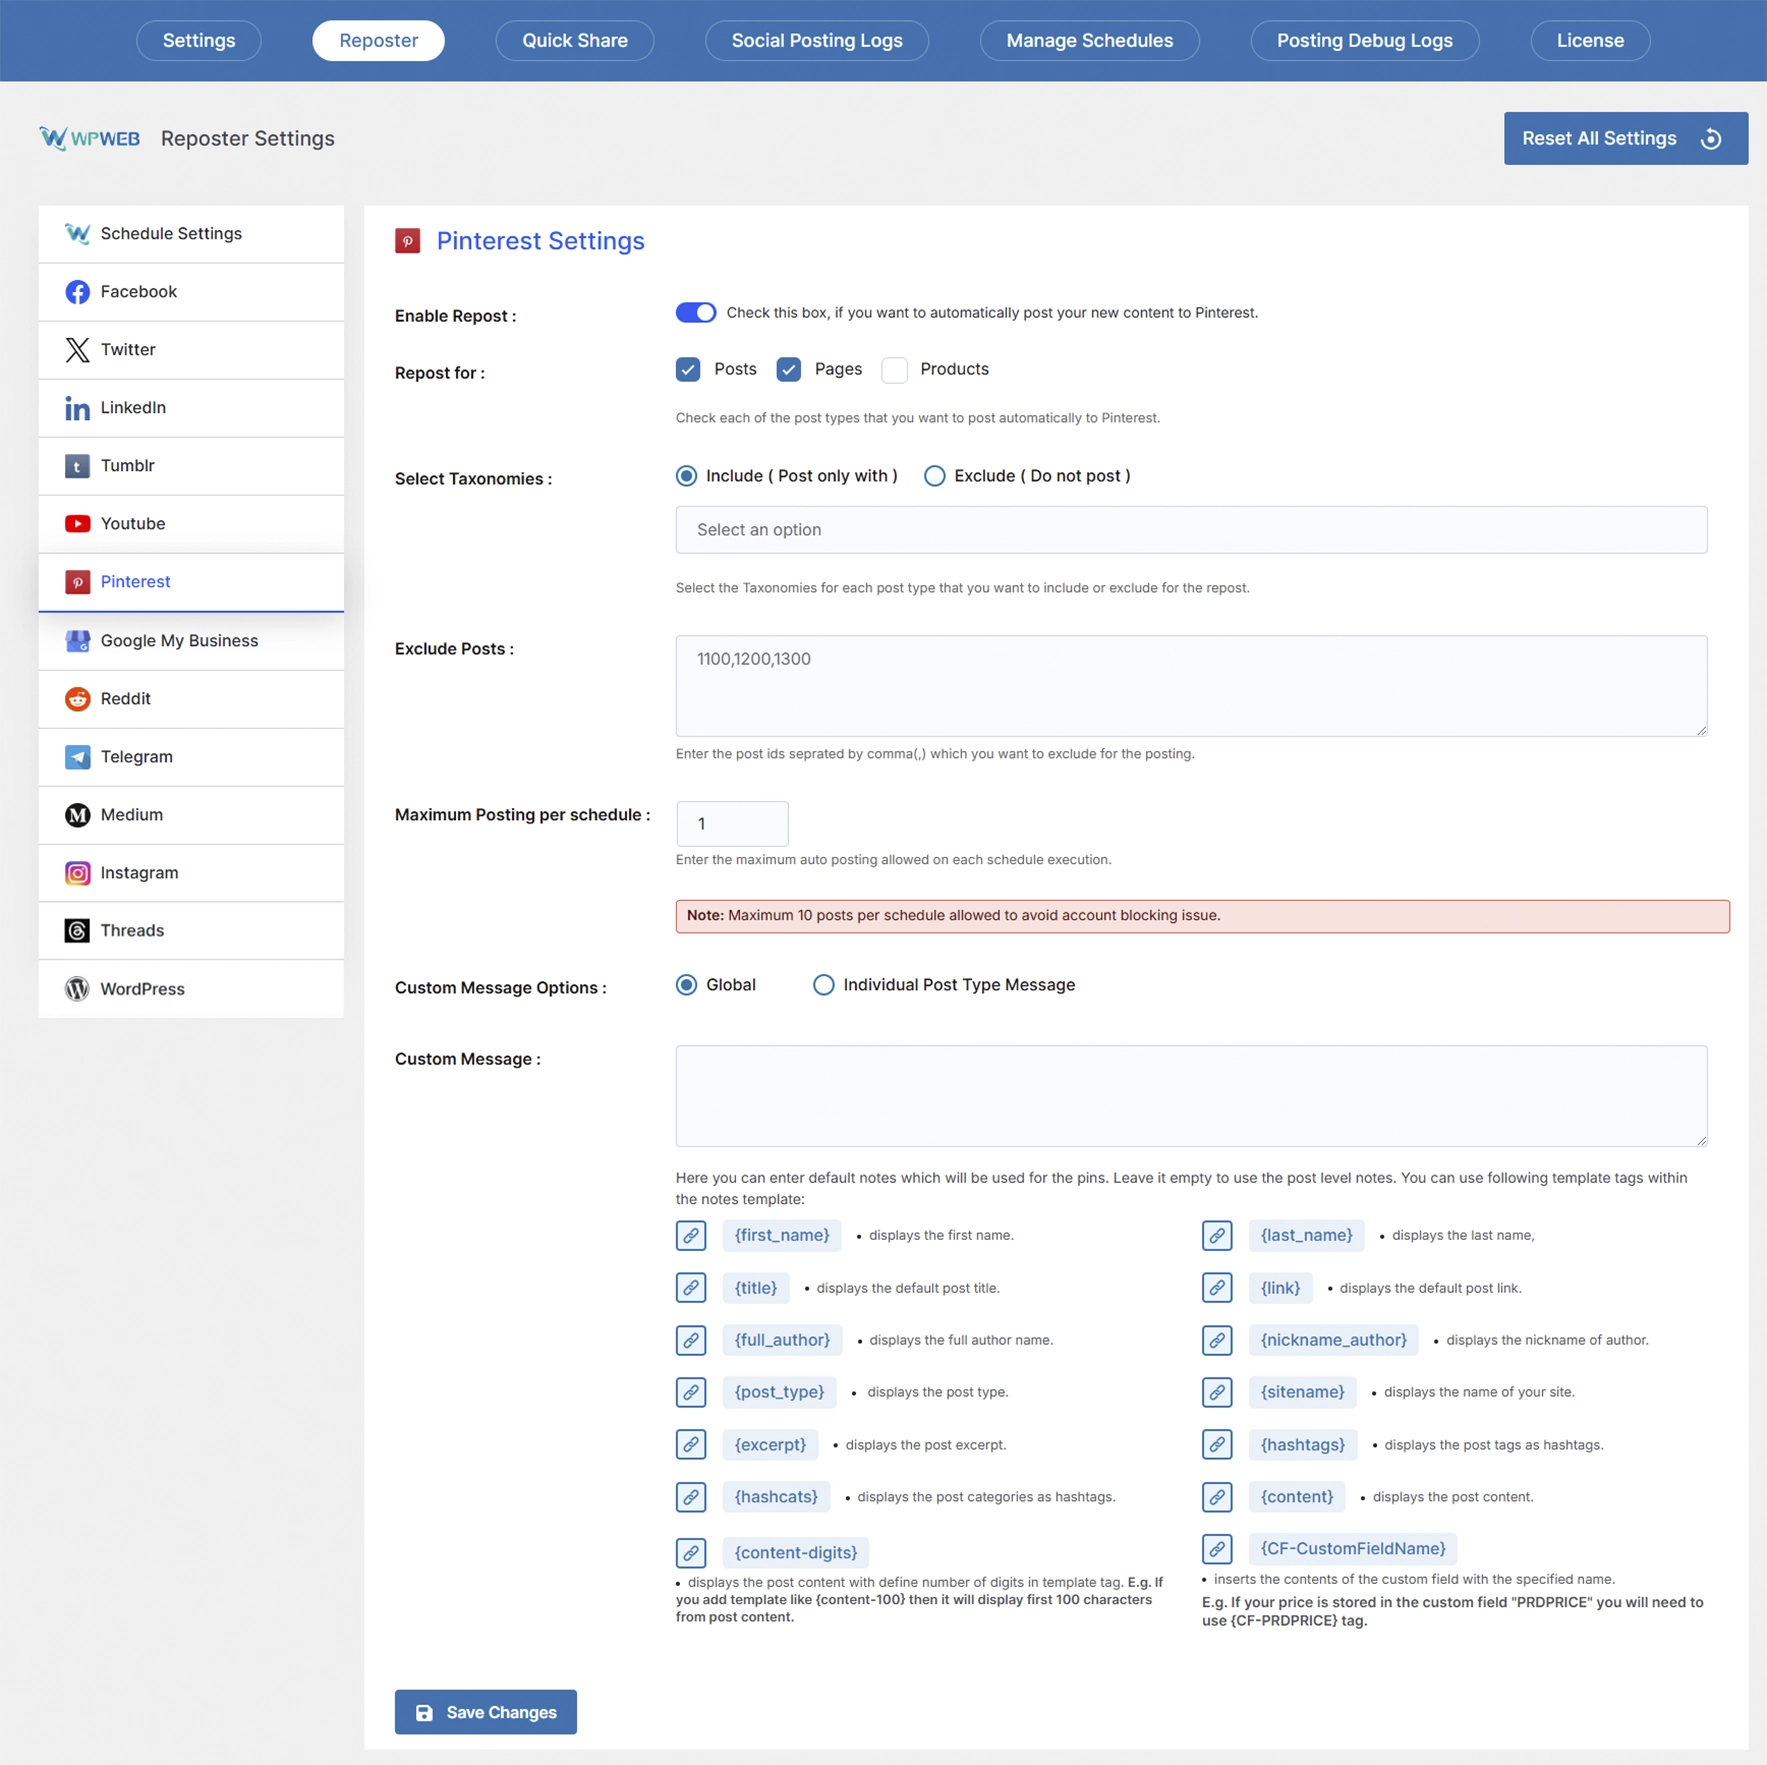This screenshot has height=1765, width=1767.
Task: Click copy icon next to {content-digits} tag
Action: click(x=691, y=1553)
